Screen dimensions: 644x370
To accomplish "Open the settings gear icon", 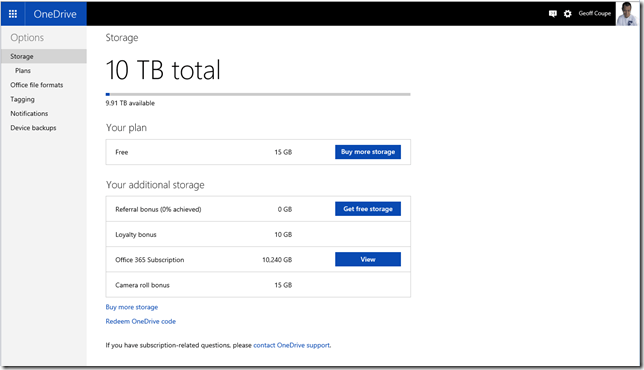I will [568, 14].
